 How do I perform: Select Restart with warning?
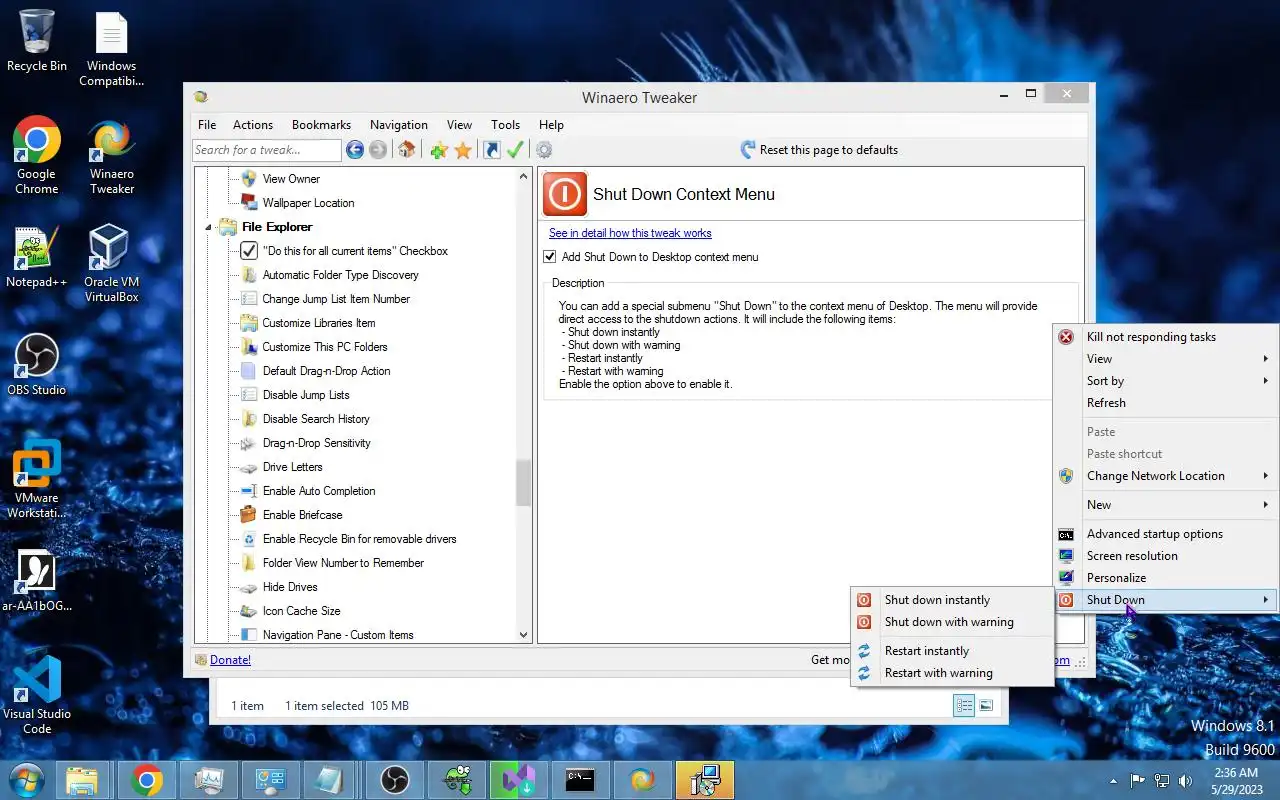(952, 673)
